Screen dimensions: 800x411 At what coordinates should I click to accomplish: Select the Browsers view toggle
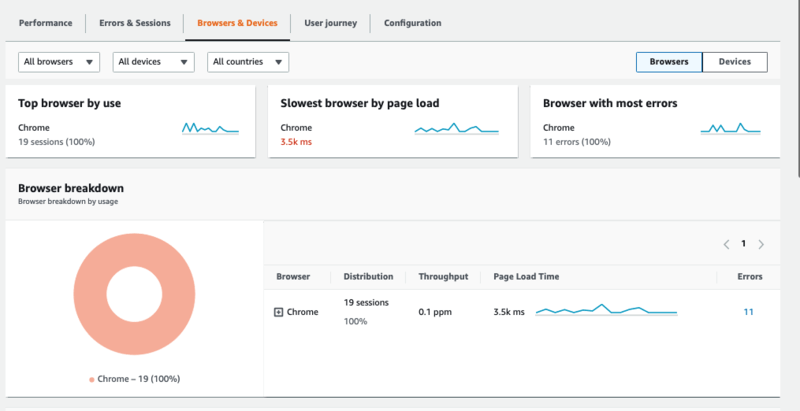pyautogui.click(x=669, y=62)
